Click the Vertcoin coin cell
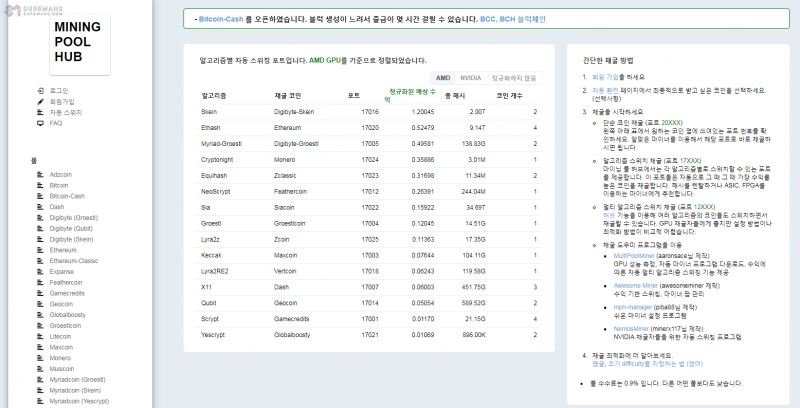This screenshot has height=408, width=800. [285, 271]
